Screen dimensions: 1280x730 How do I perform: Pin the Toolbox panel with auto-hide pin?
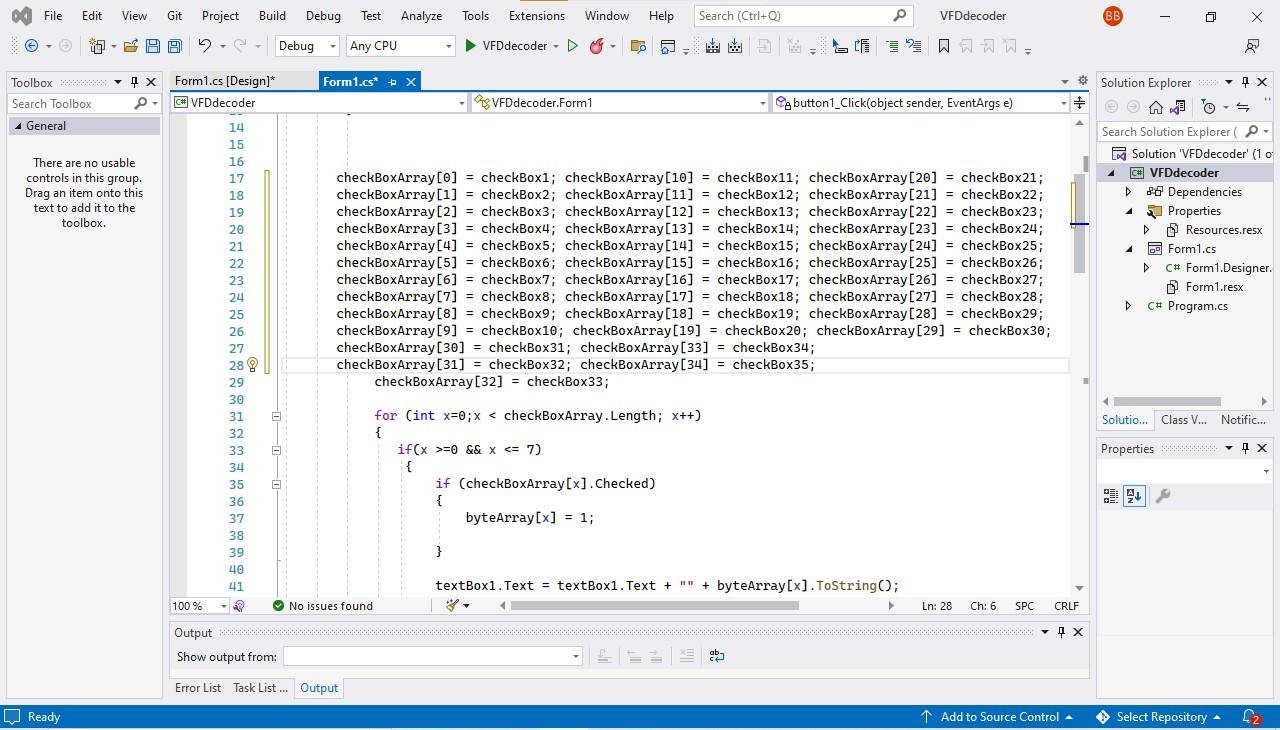pyautogui.click(x=134, y=82)
